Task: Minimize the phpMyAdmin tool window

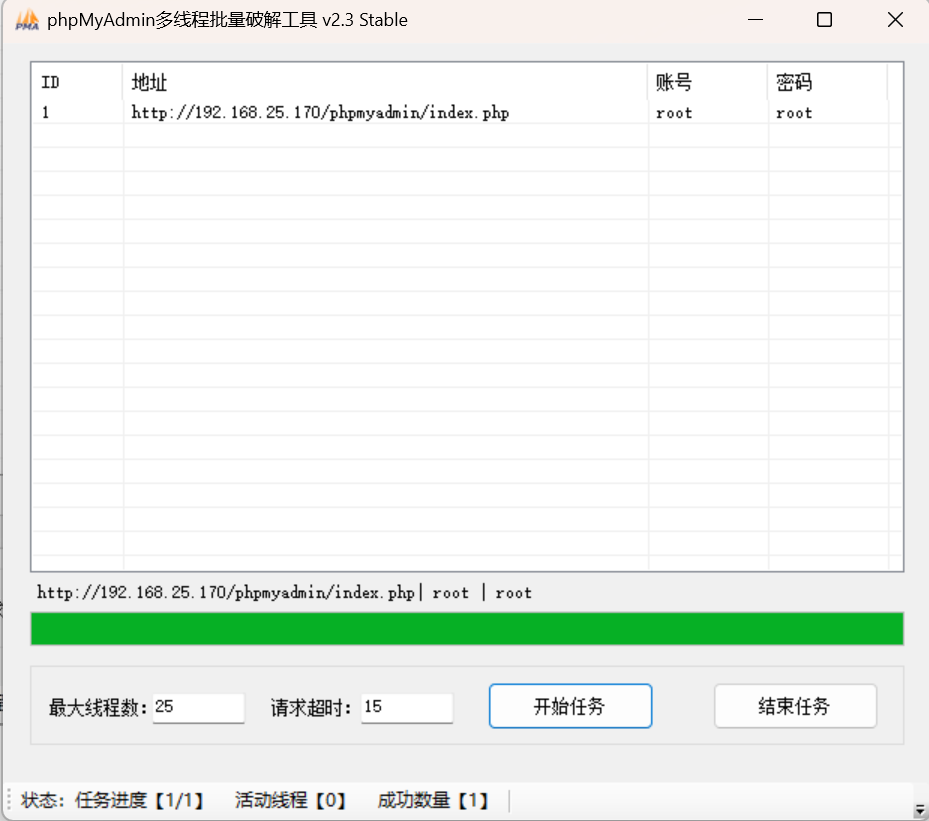Action: (x=755, y=20)
